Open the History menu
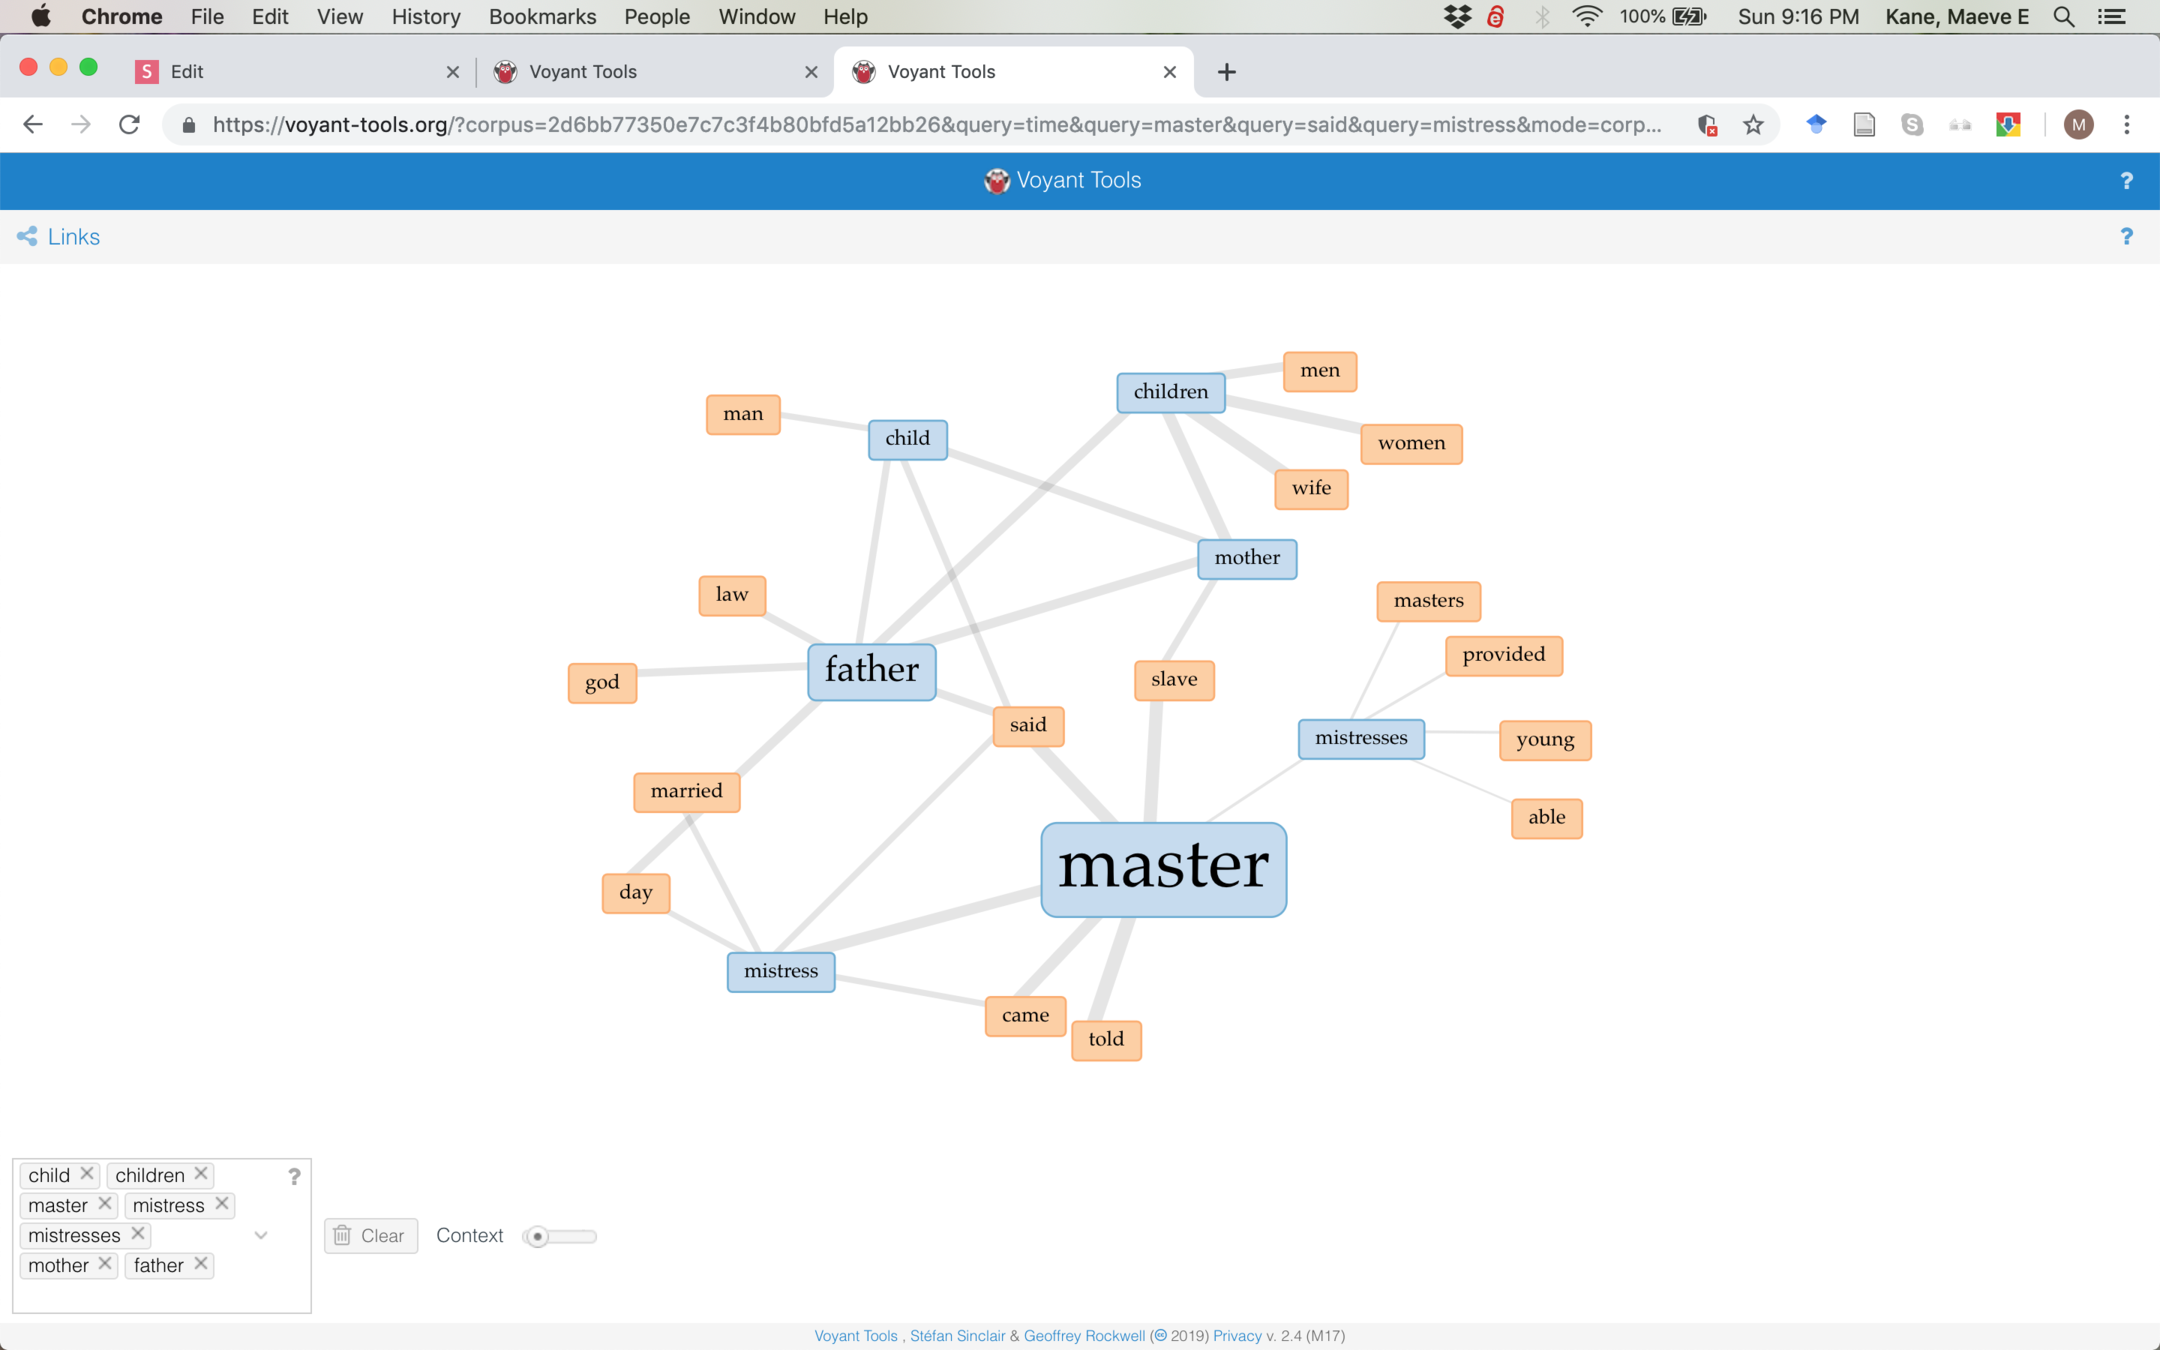2160x1350 pixels. tap(425, 17)
